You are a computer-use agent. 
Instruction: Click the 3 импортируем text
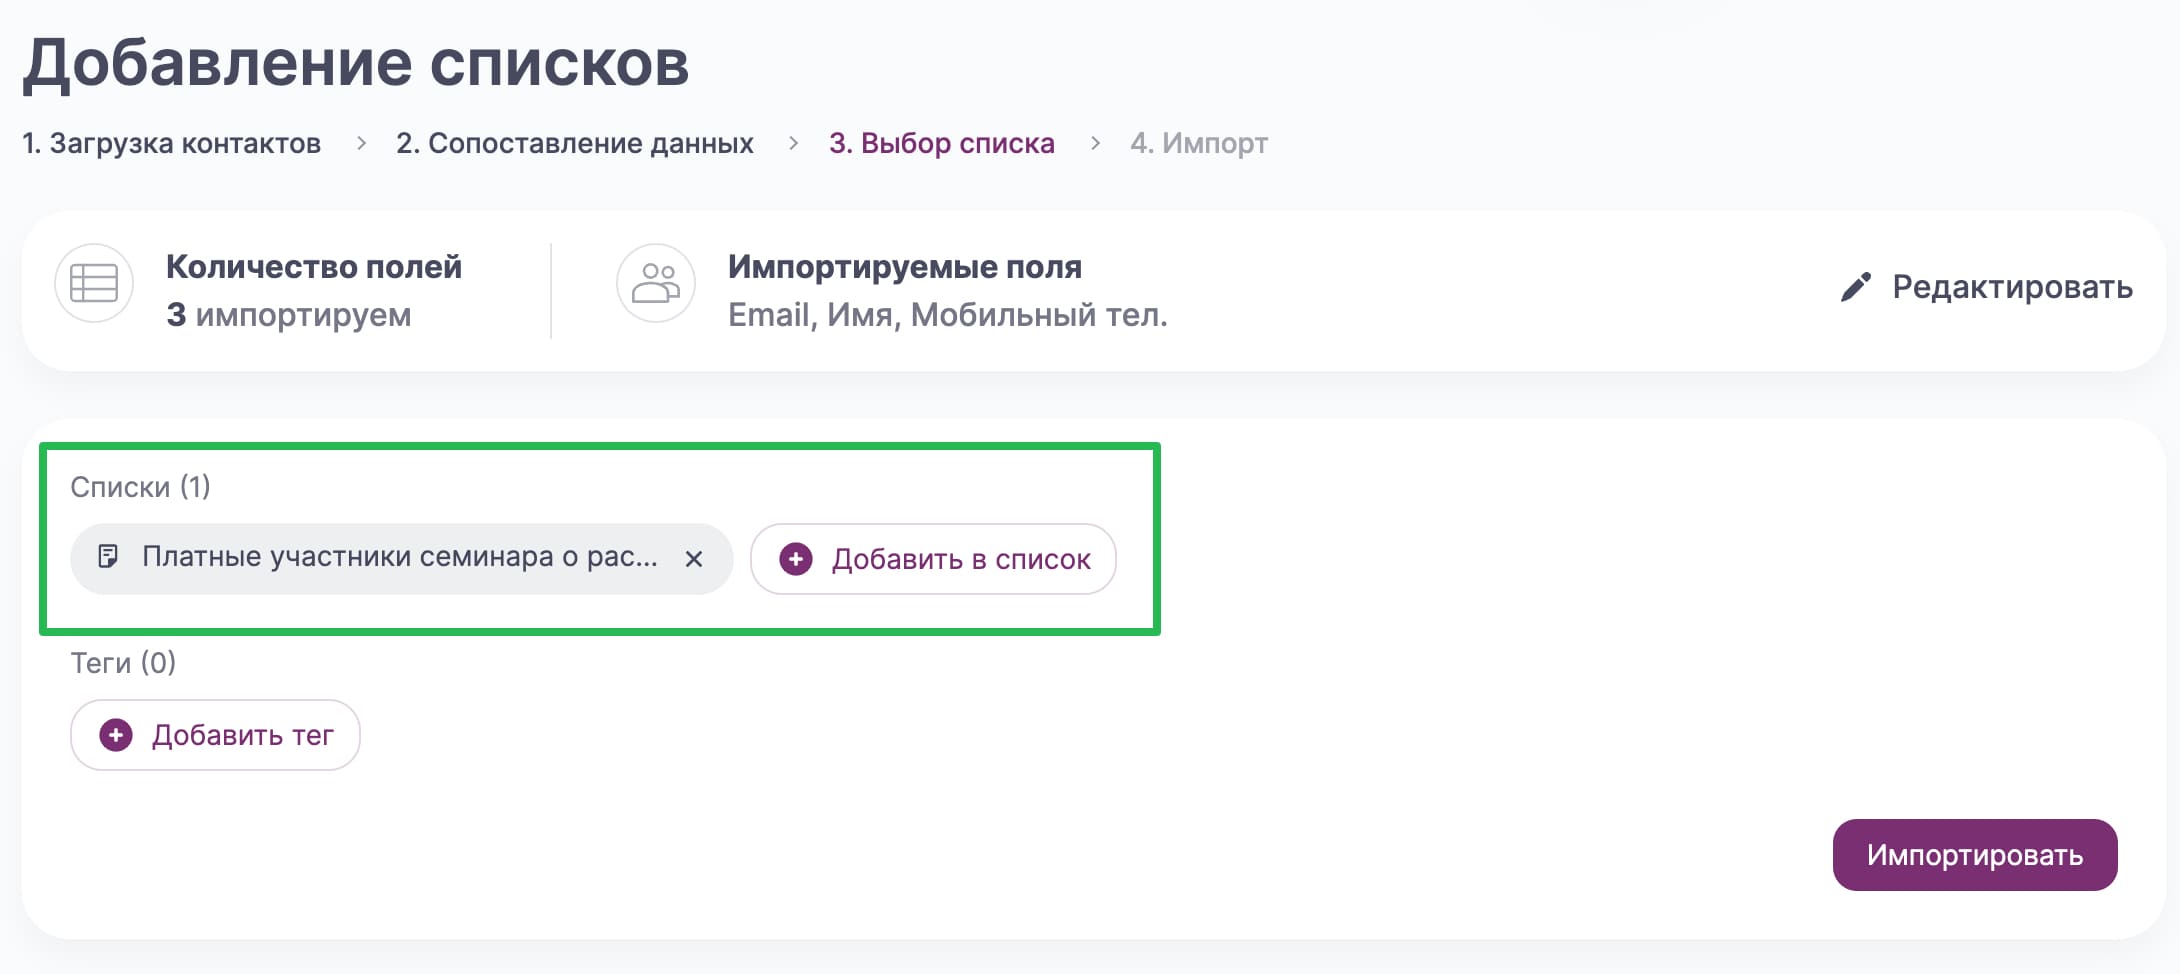coord(289,315)
